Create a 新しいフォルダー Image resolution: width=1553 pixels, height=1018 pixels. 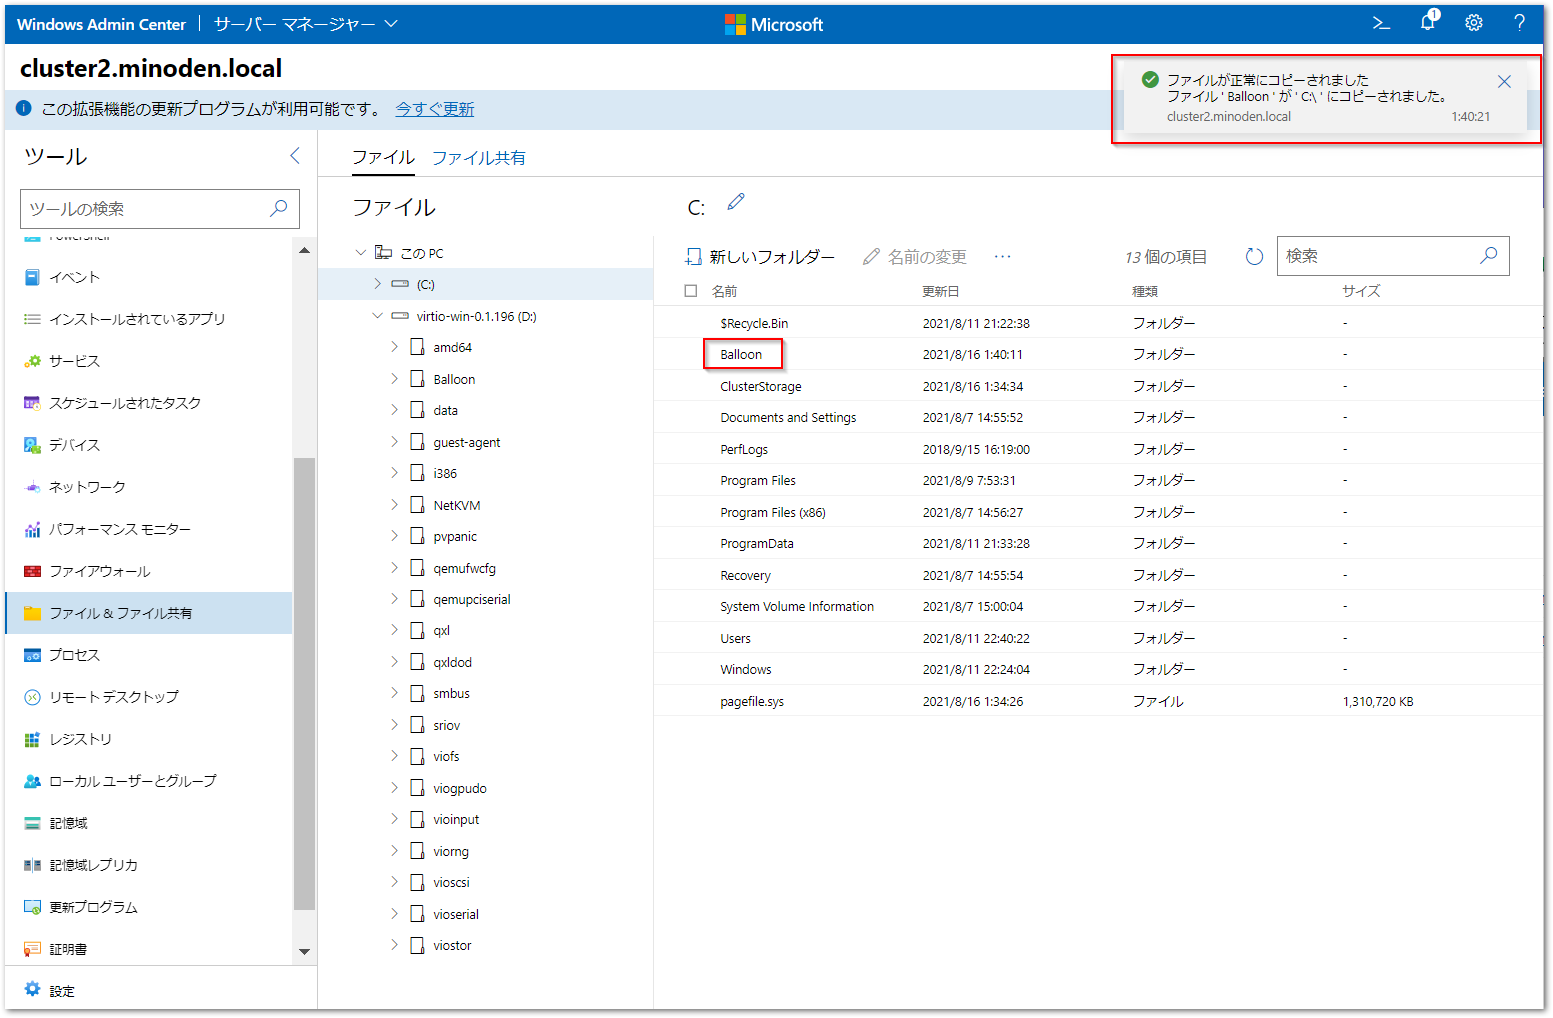[x=760, y=257]
